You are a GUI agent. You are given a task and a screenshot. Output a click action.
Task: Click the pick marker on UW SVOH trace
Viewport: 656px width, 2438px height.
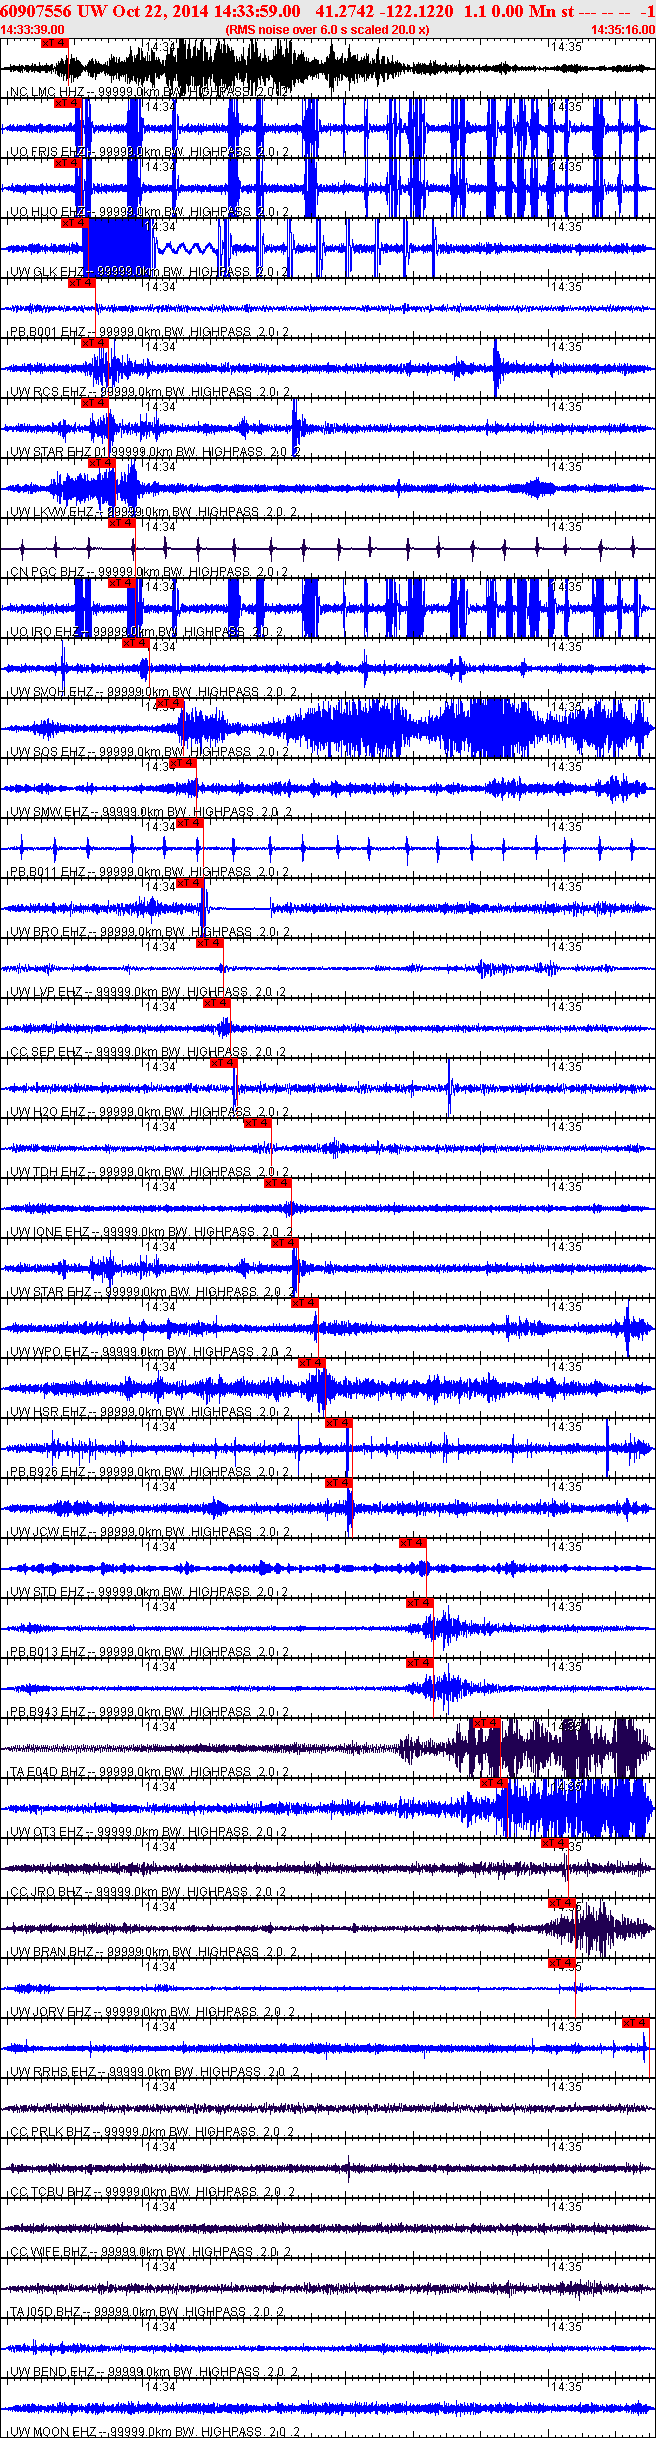pyautogui.click(x=135, y=643)
